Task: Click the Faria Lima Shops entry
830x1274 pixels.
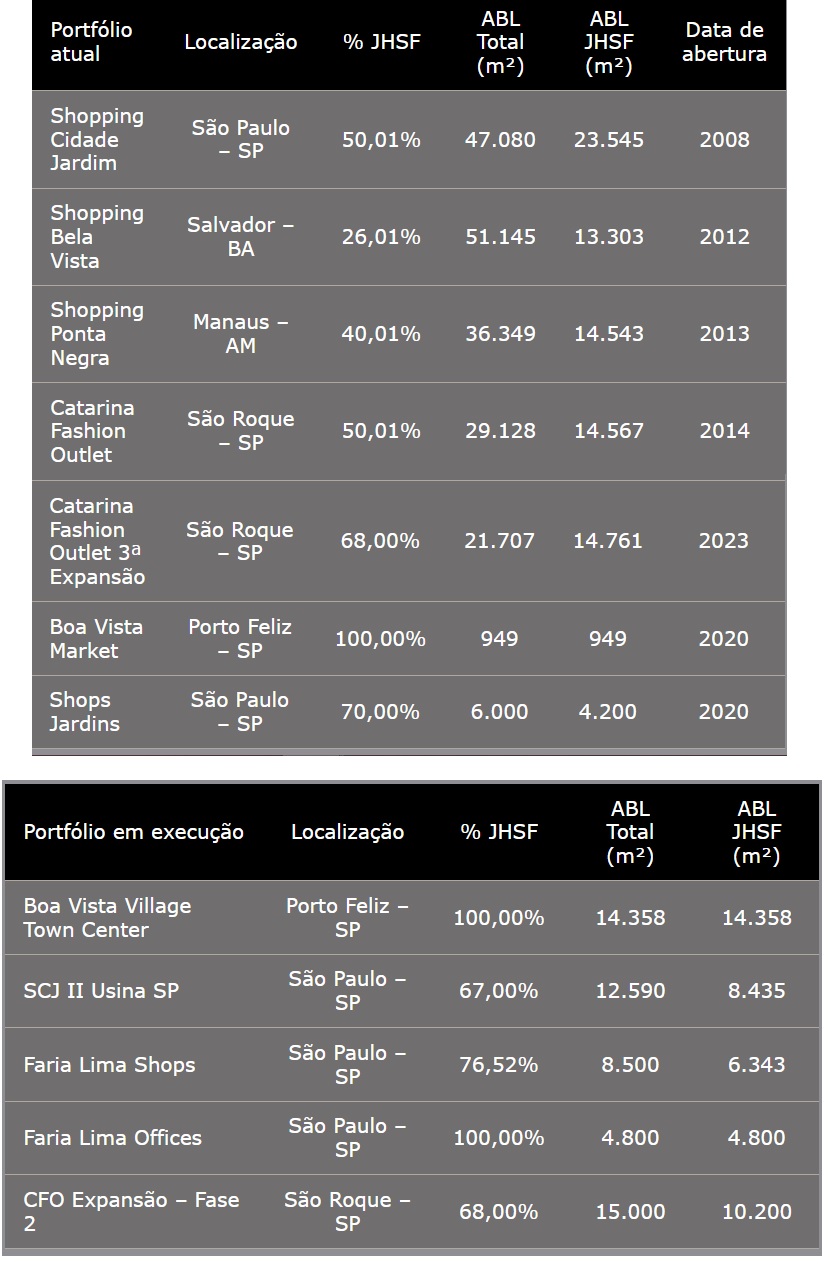Action: click(x=110, y=1065)
